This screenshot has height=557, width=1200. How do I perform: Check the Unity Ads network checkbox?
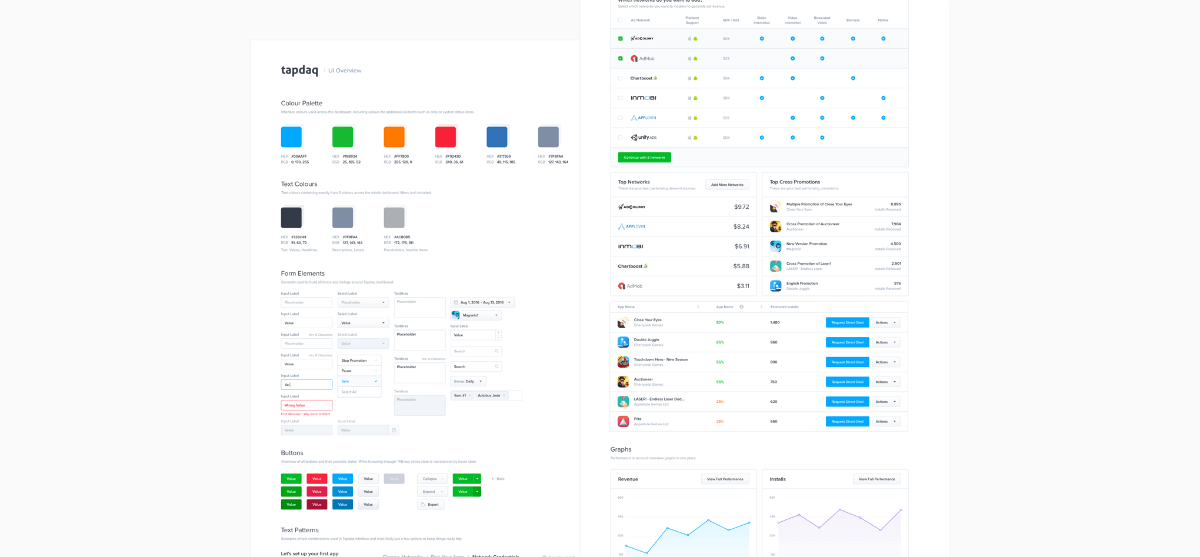[x=620, y=137]
